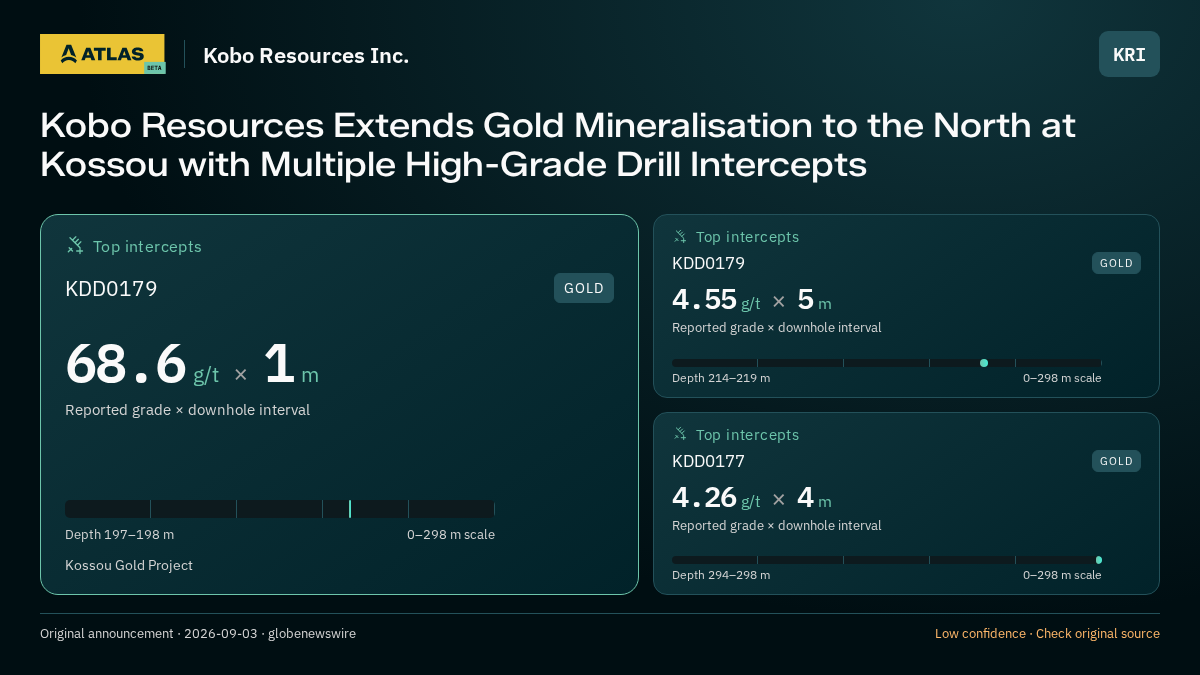Click the GOLD tag on the 4.55 g/t card

[1116, 263]
